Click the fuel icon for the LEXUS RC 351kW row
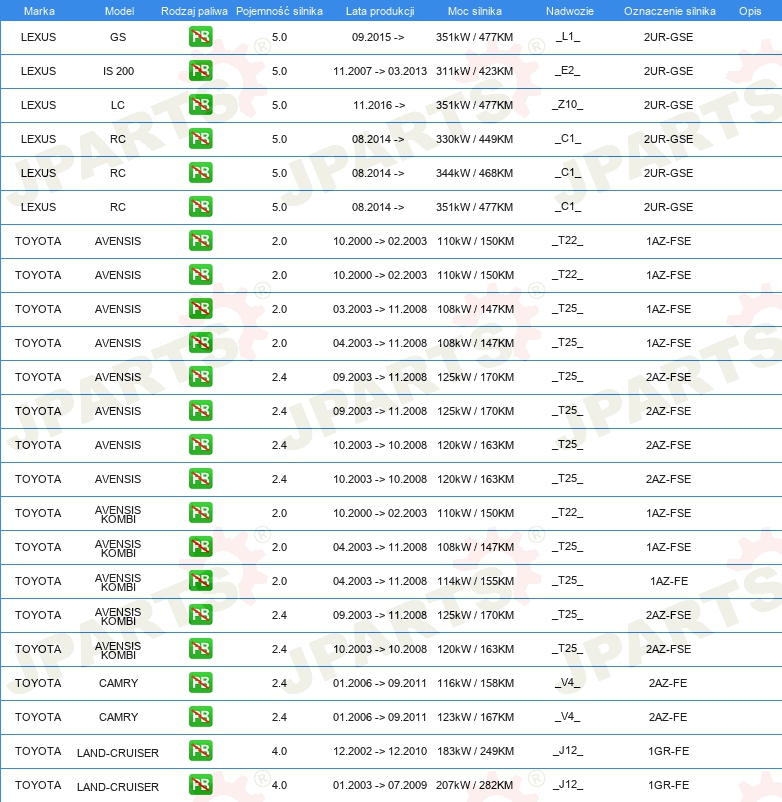This screenshot has width=782, height=802. [x=200, y=207]
